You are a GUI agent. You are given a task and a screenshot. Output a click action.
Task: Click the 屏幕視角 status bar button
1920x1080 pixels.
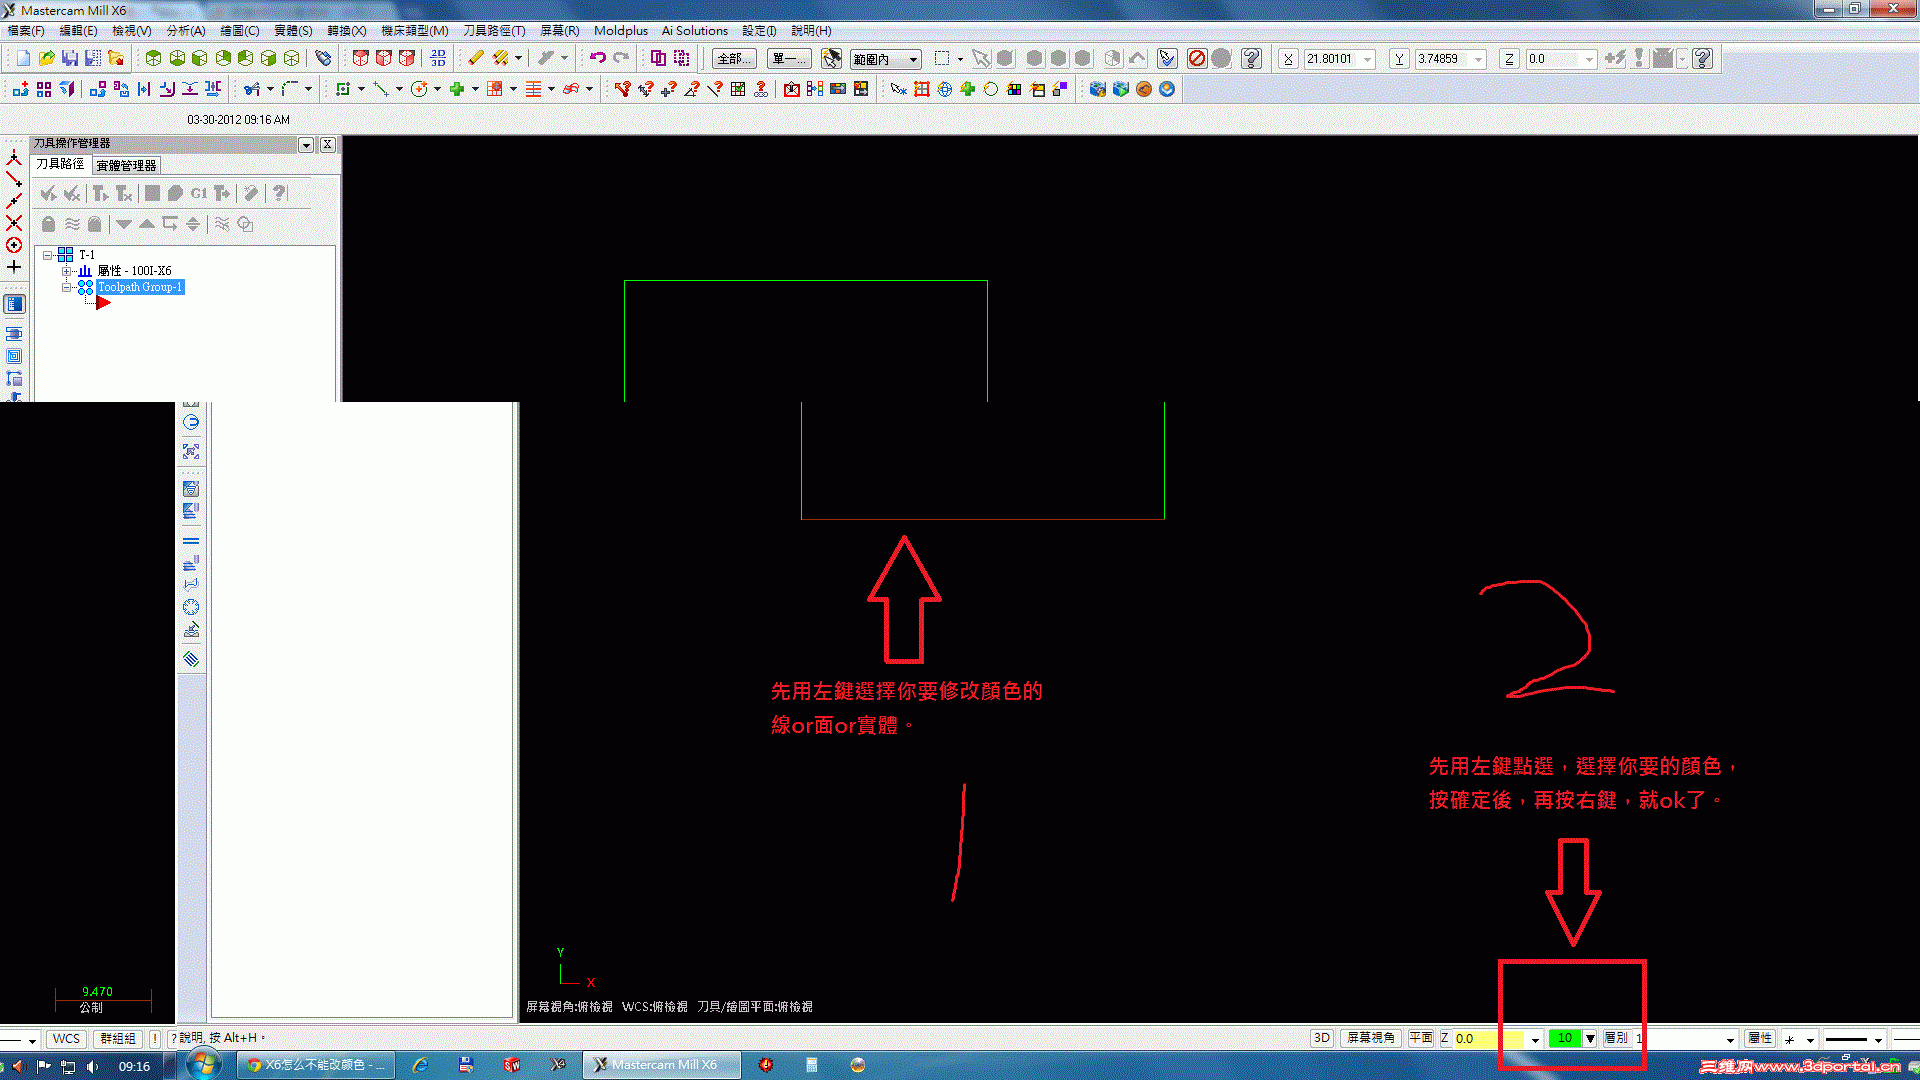pos(1369,1038)
